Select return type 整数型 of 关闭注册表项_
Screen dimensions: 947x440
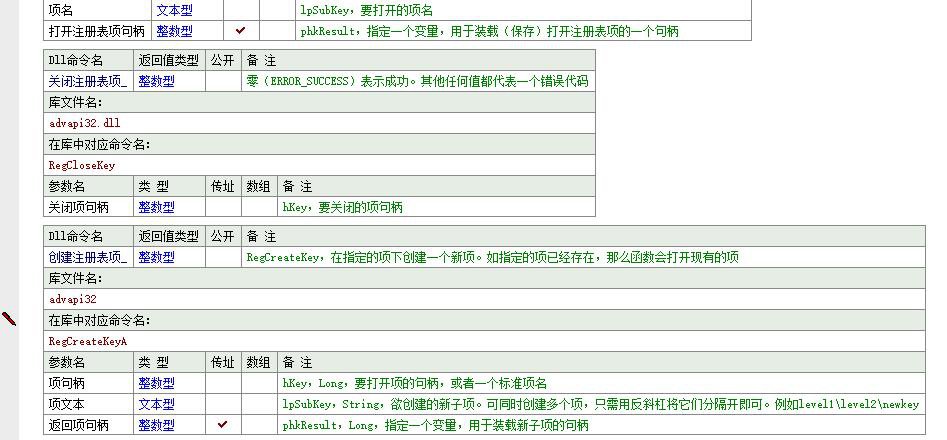(x=156, y=81)
